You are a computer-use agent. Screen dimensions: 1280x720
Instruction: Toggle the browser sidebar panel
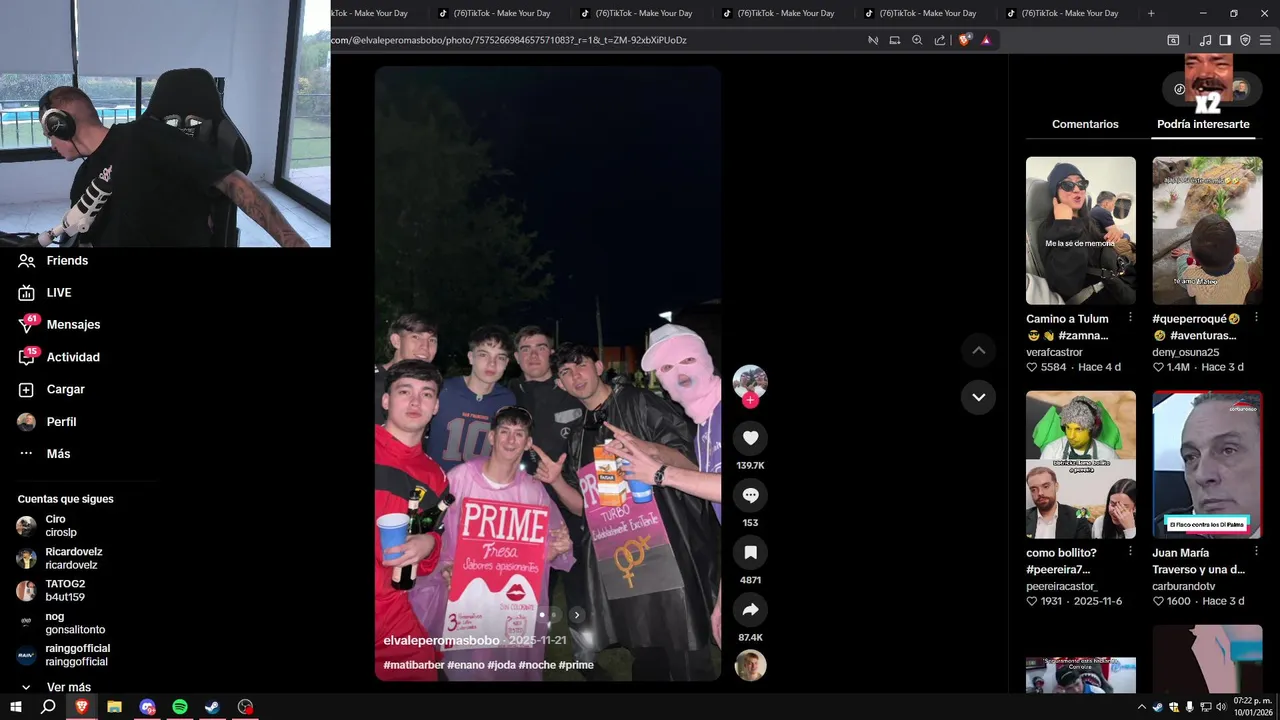pos(1225,40)
